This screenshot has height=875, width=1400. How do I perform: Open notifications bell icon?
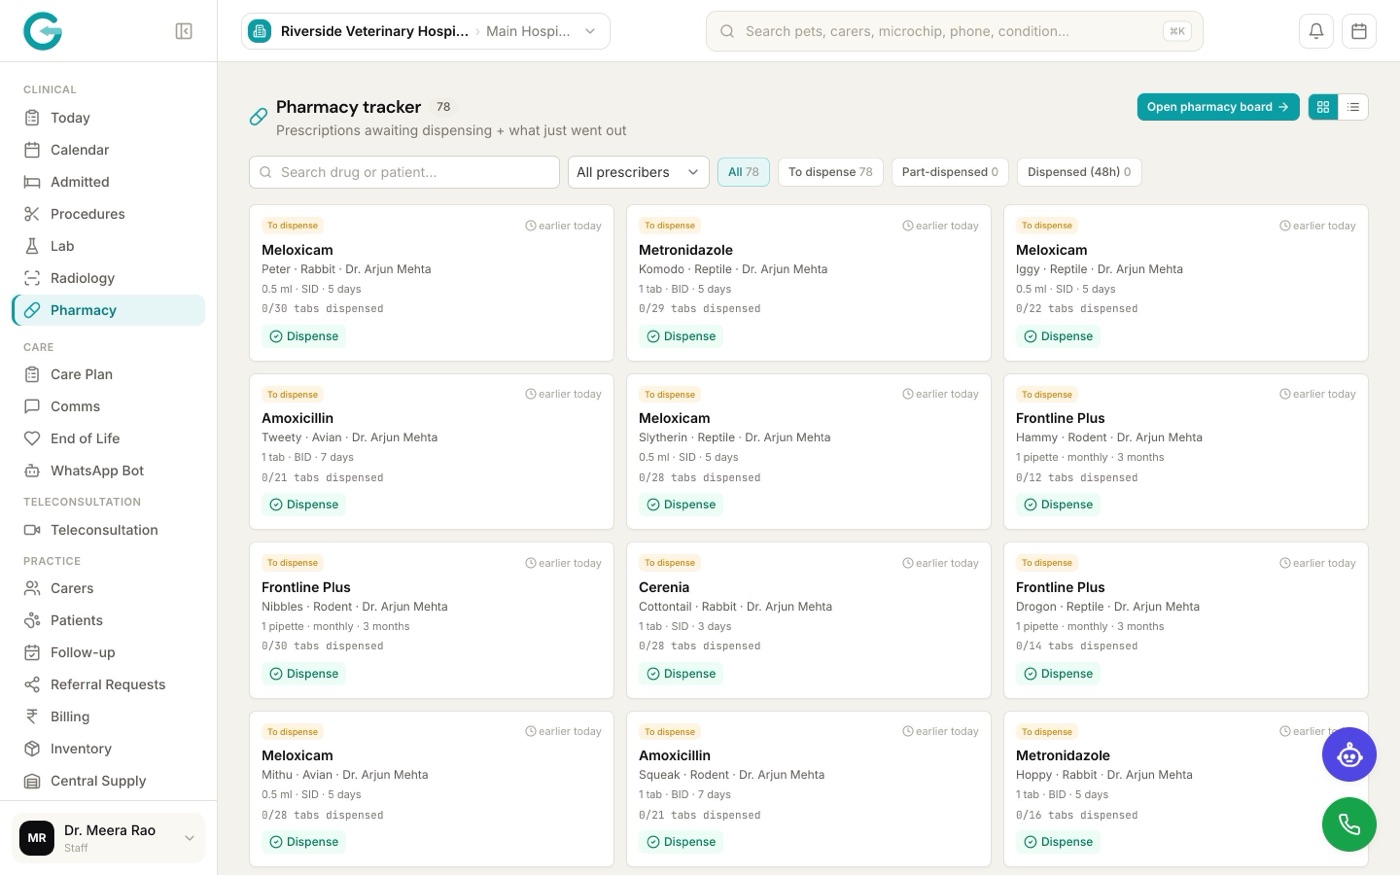pos(1316,31)
